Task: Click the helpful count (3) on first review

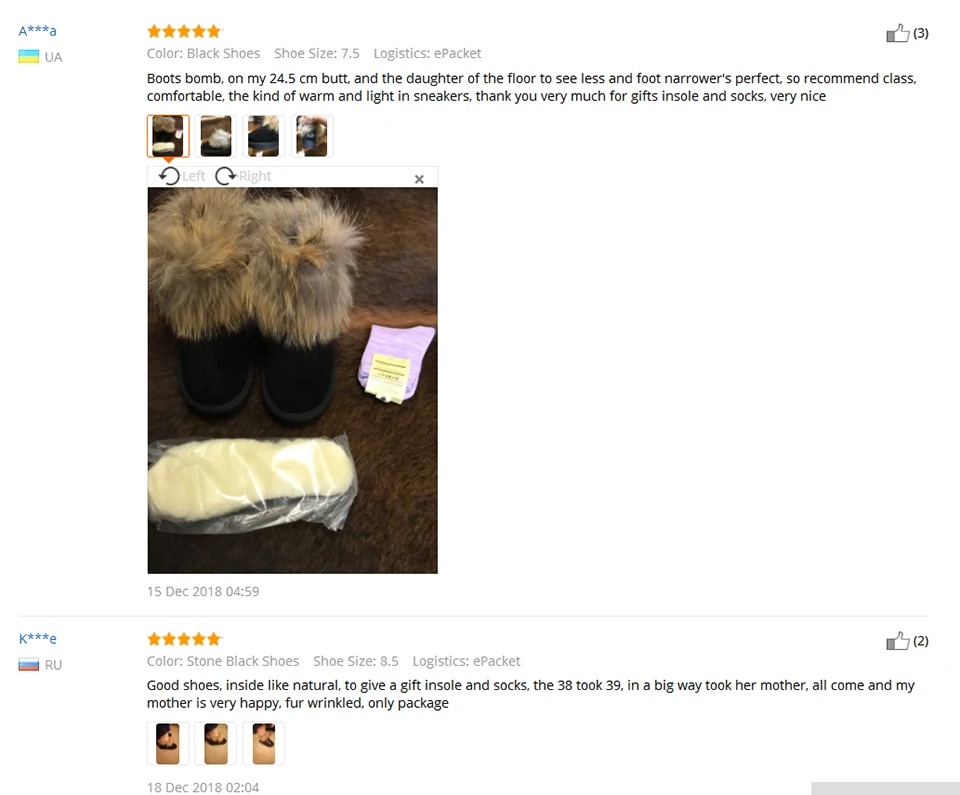Action: tap(921, 33)
